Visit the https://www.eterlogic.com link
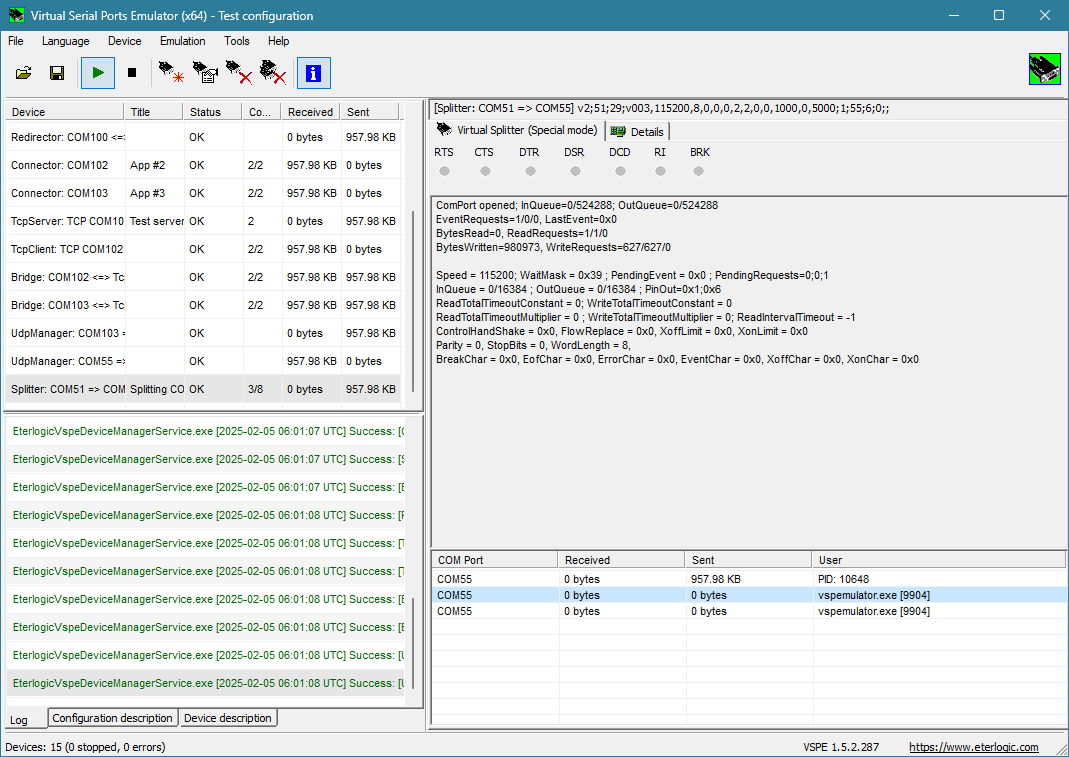This screenshot has height=757, width=1069. [x=974, y=747]
